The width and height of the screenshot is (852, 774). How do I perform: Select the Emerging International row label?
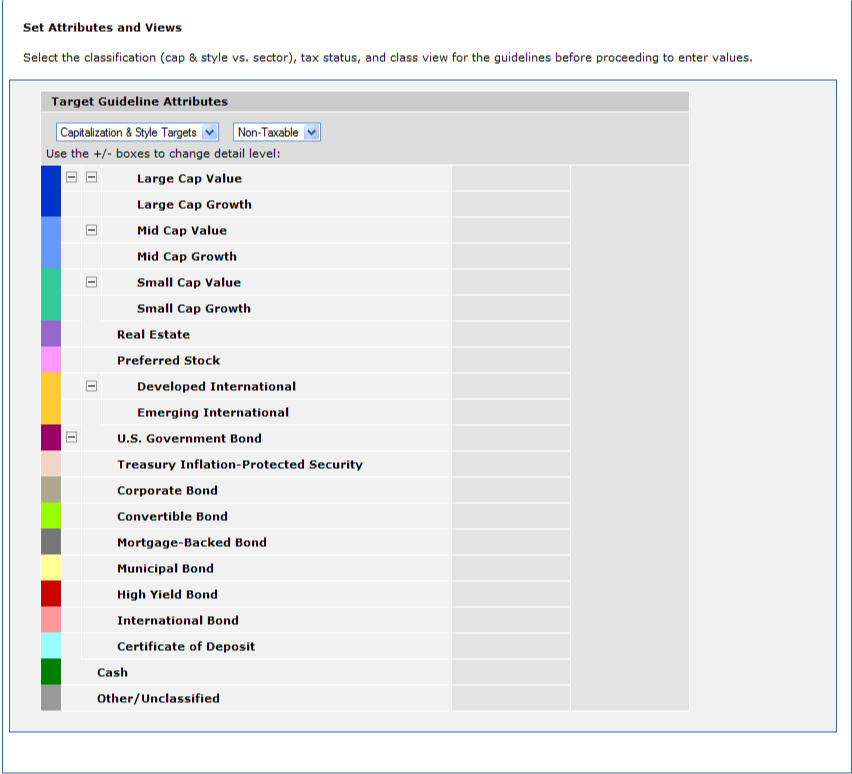pyautogui.click(x=213, y=412)
